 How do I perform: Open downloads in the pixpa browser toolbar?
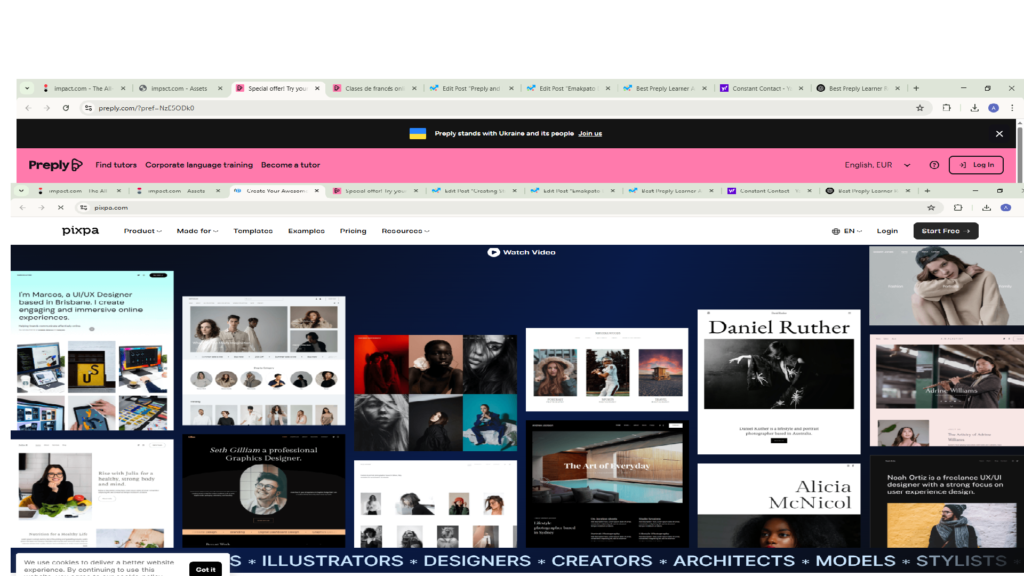[x=986, y=208]
